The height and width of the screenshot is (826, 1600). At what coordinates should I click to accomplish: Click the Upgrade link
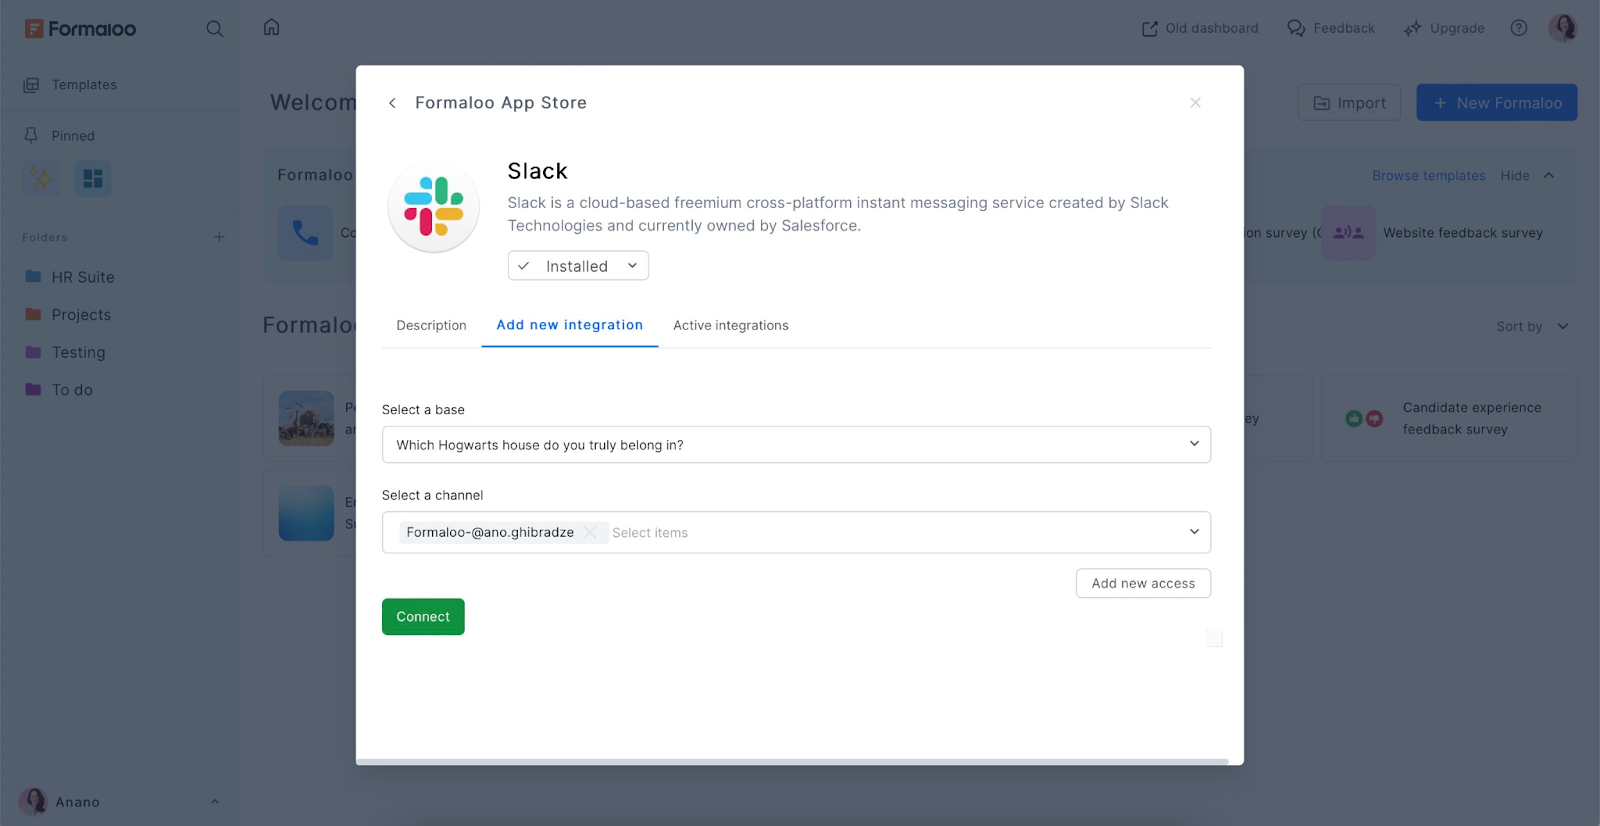1444,28
